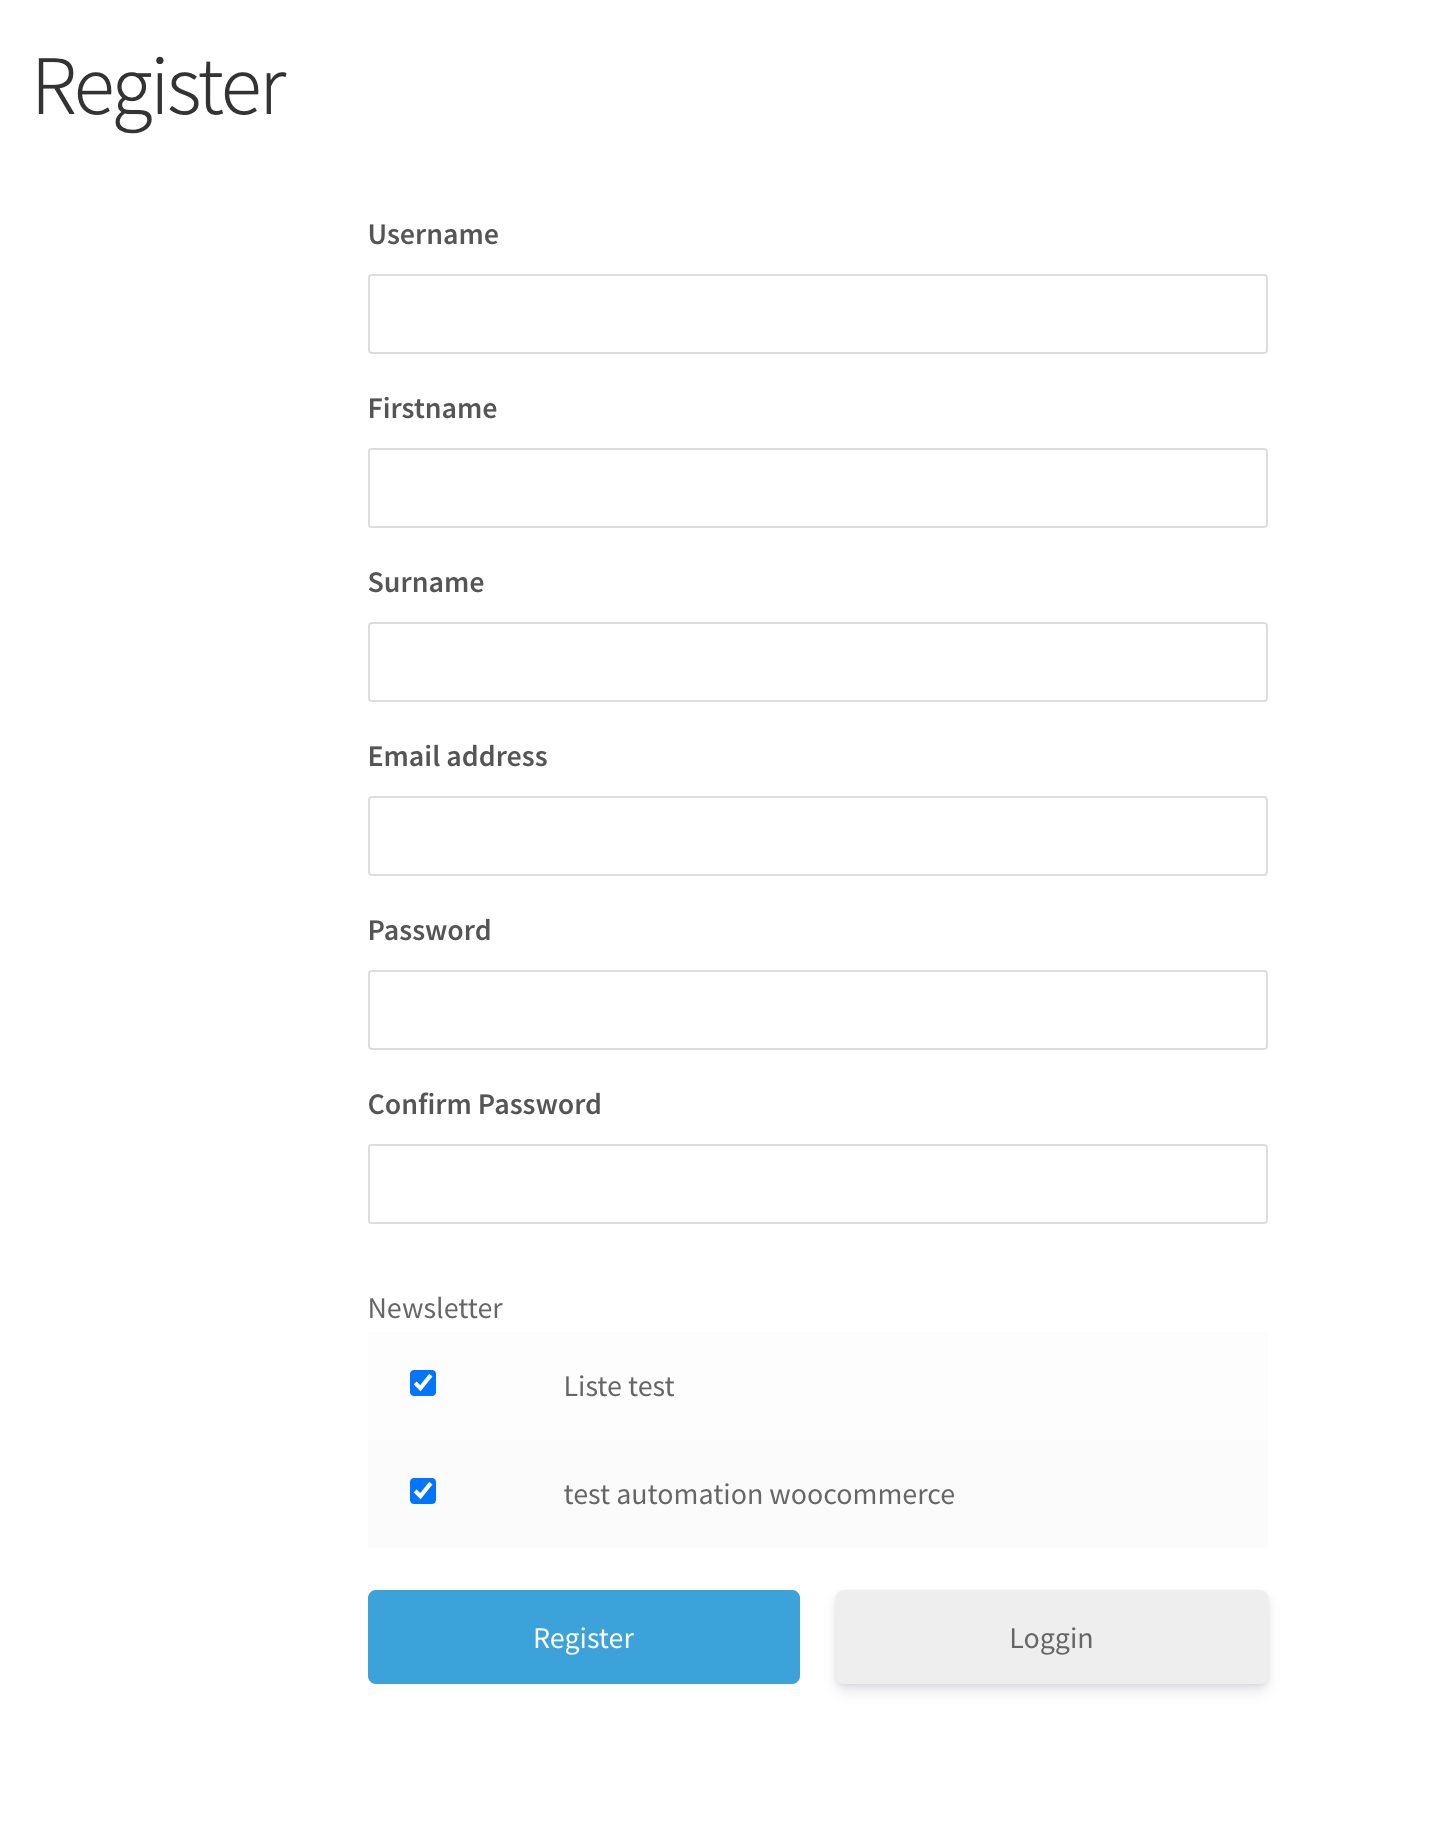Submit the form with the blue Register button

584,1637
